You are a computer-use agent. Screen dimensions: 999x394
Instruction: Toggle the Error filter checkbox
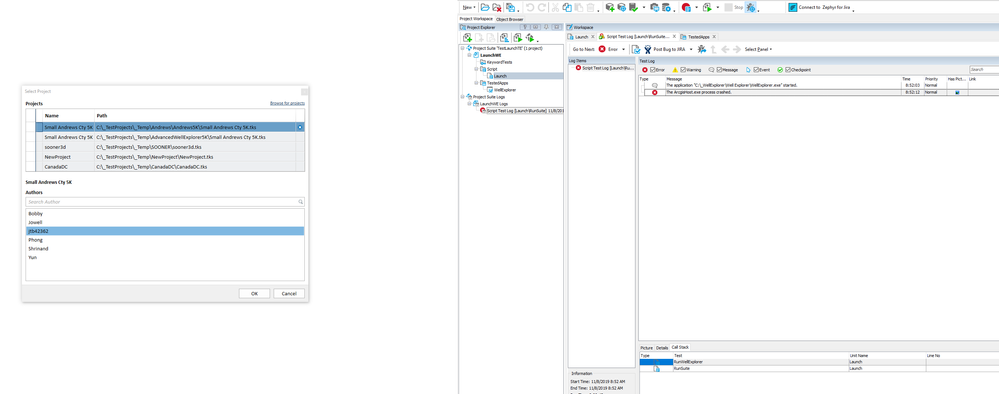(x=653, y=69)
